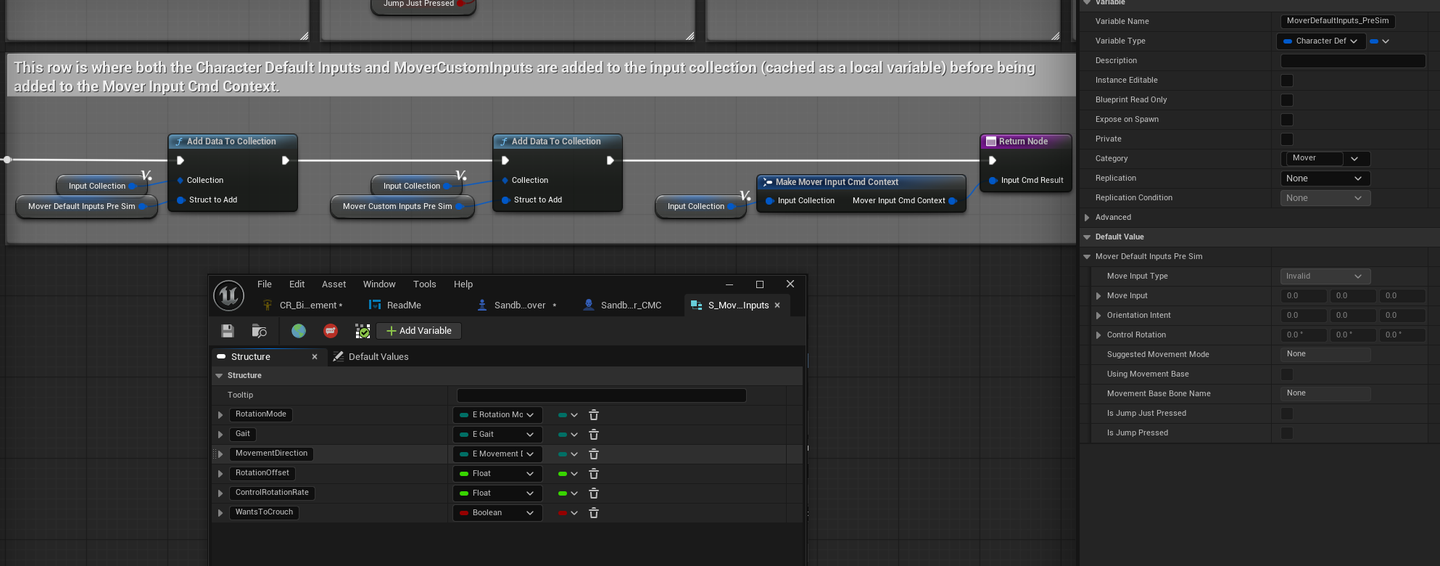Screen dimensions: 1440x566
Task: Open the Tools menu
Action: tap(425, 284)
